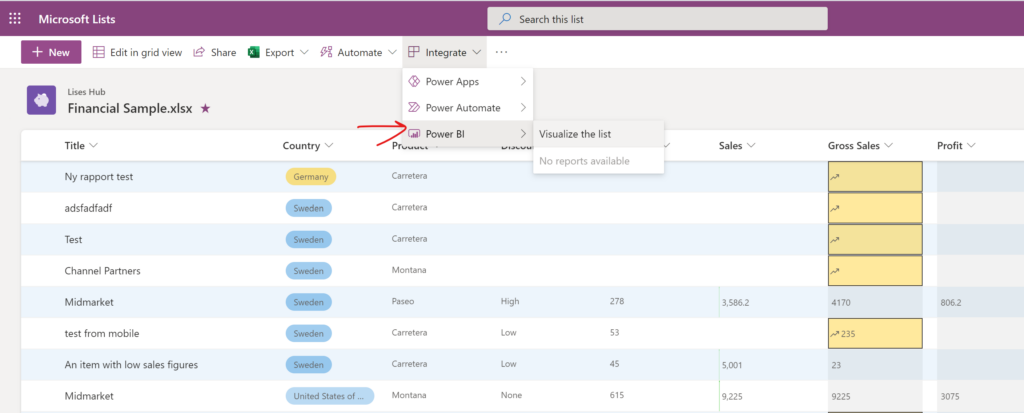Choose Visualize the list option
The image size is (1024, 413).
575,134
